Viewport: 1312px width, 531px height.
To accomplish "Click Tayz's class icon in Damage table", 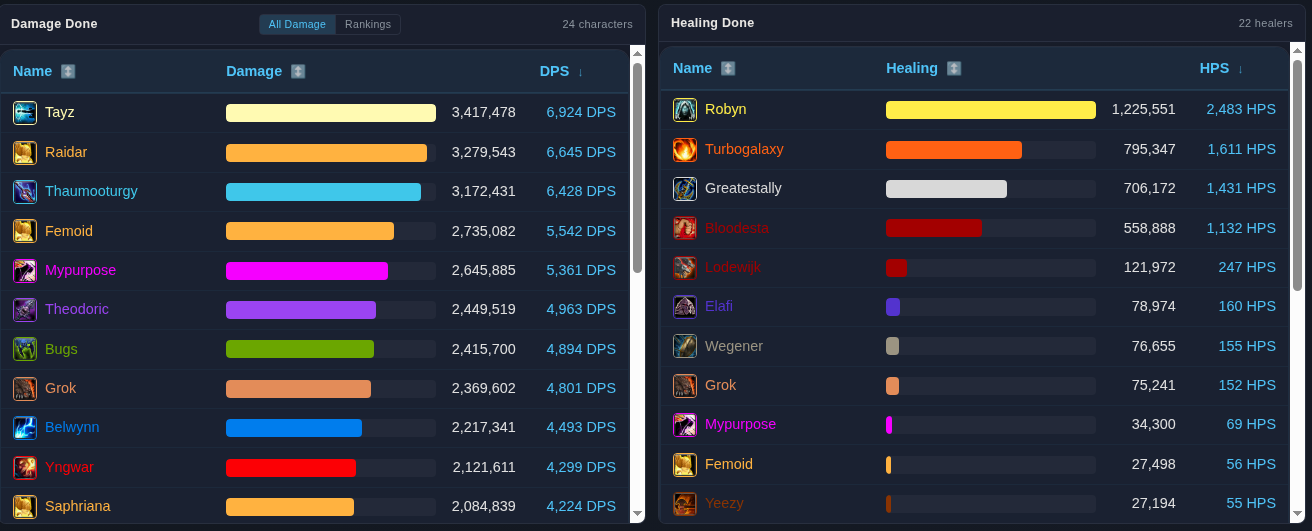I will tap(25, 113).
